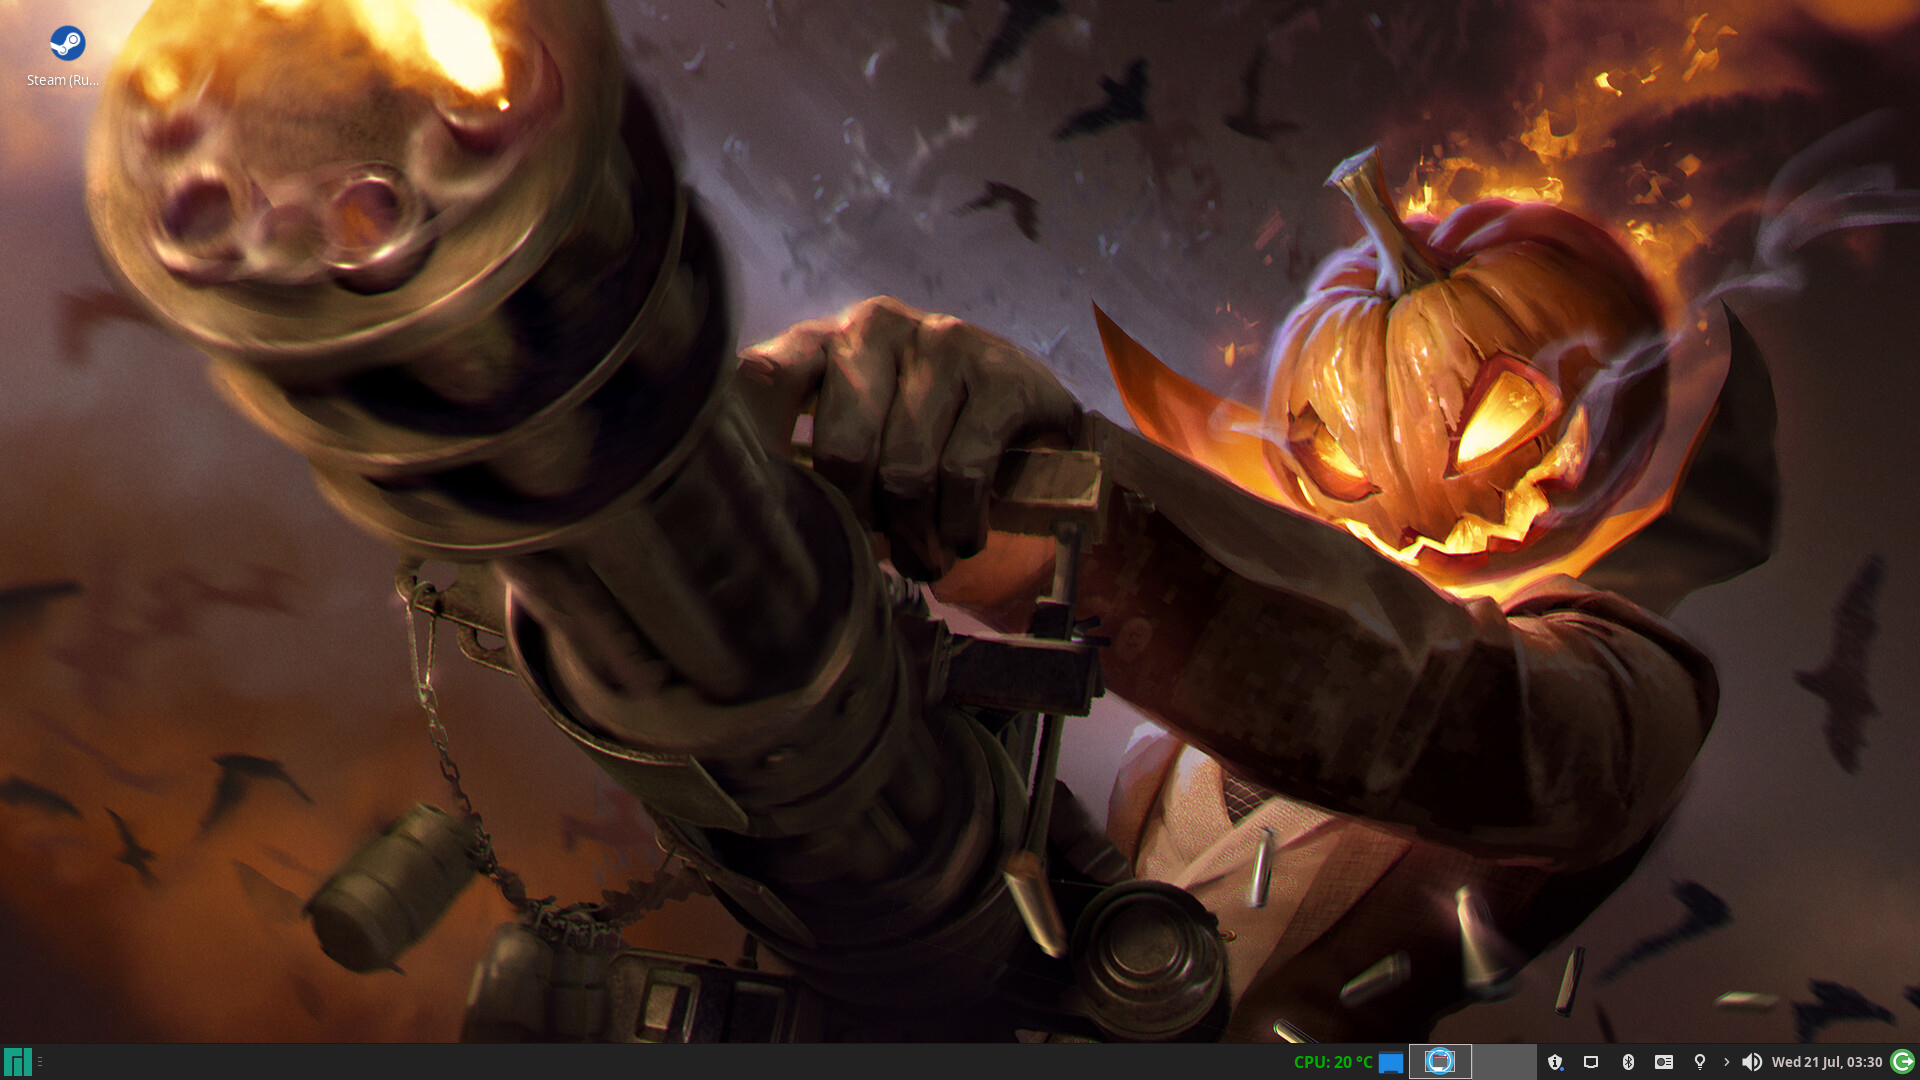Click the CPU temperature indicator
Image resolution: width=1920 pixels, height=1080 pixels.
click(x=1332, y=1062)
